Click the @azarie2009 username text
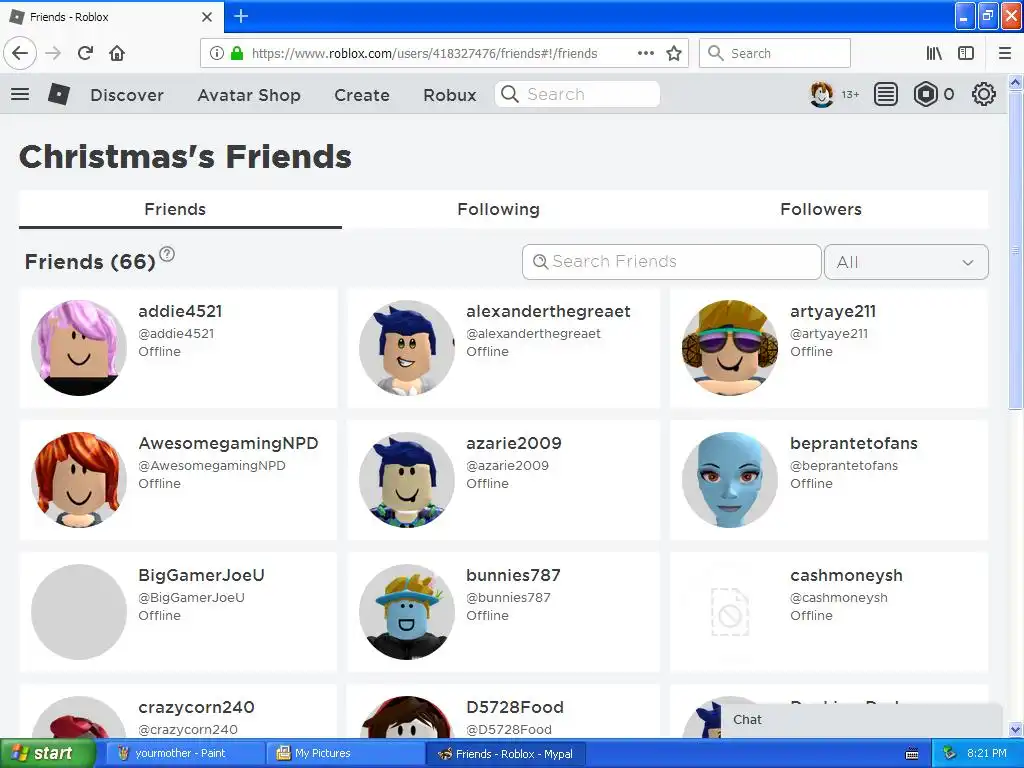 pyautogui.click(x=507, y=466)
